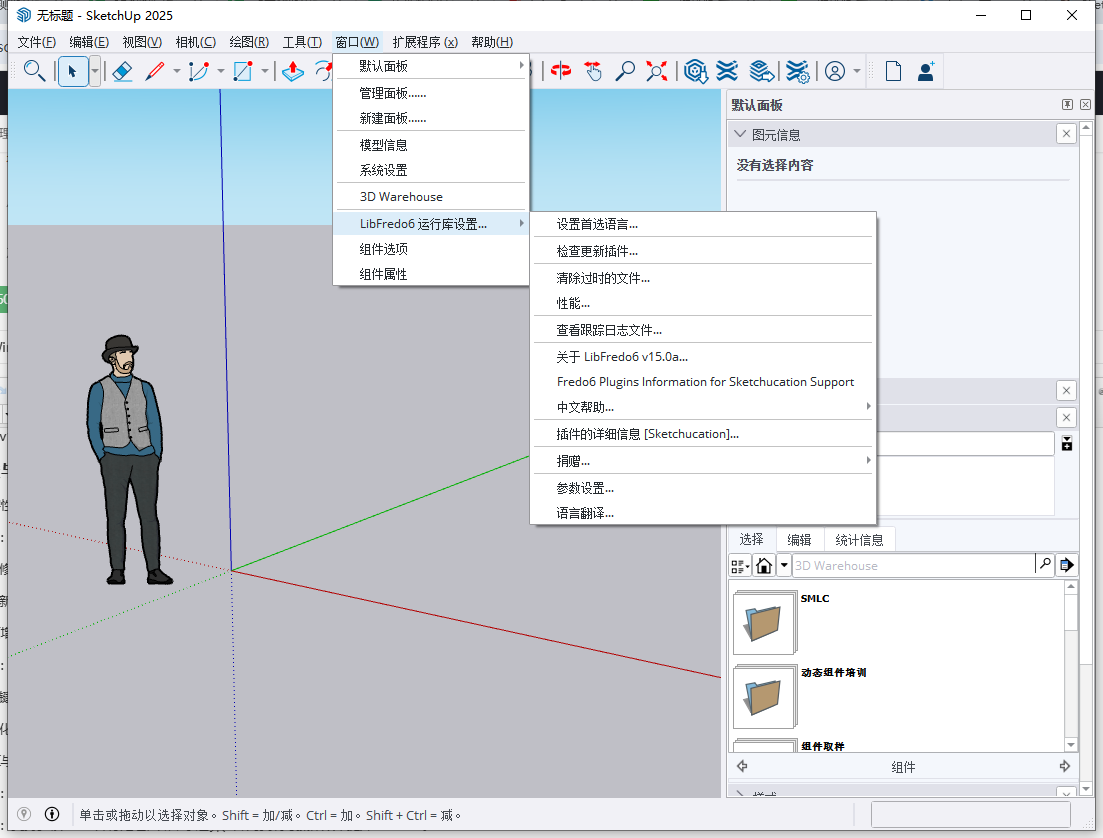Collapse the 图元信息 panel section
1103x838 pixels.
pos(740,134)
